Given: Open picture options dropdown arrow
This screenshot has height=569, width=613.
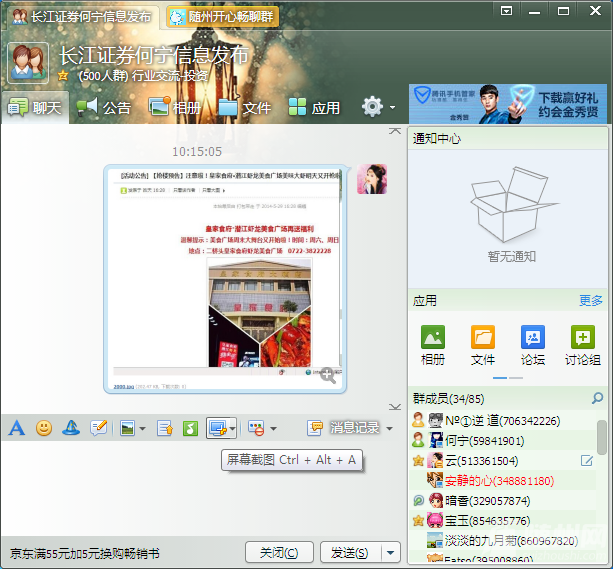Looking at the screenshot, I should 143,429.
